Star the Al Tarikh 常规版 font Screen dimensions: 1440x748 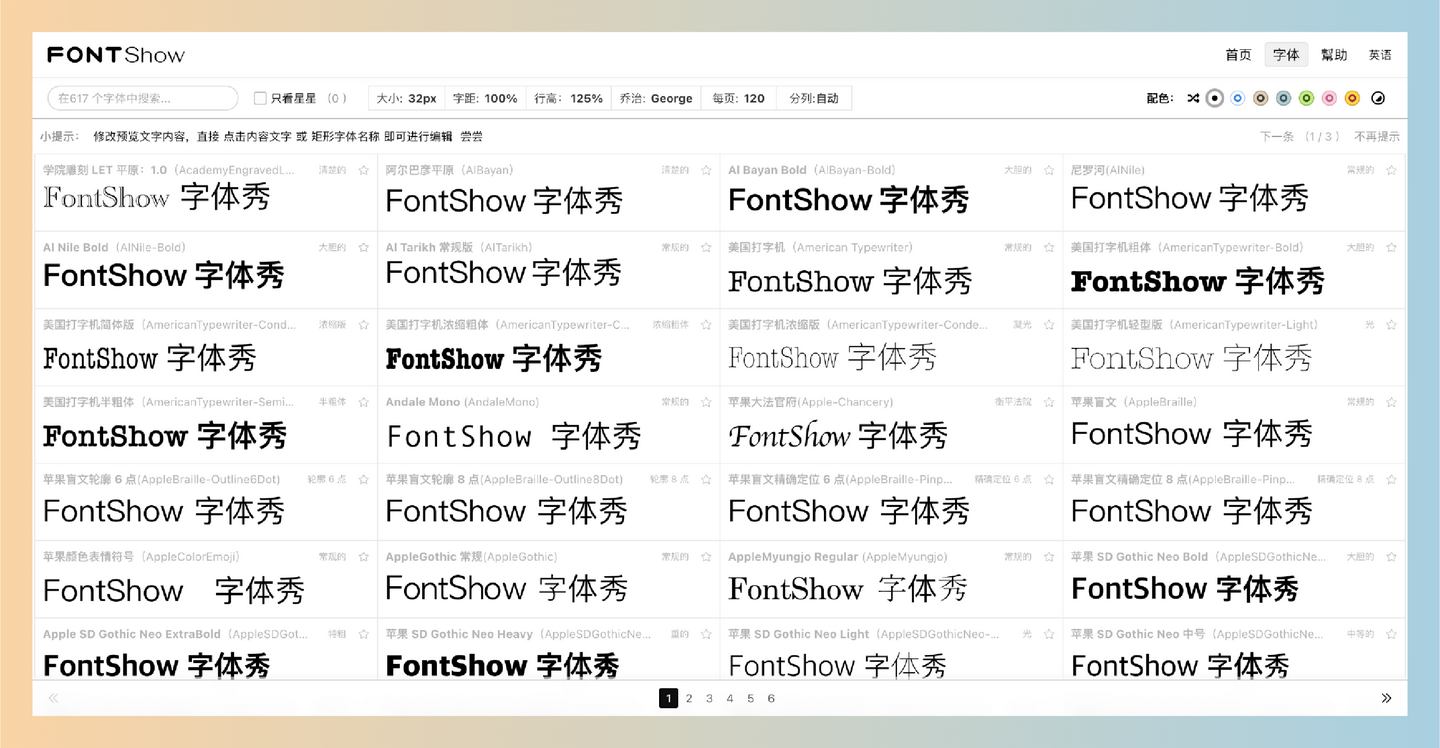tap(706, 247)
